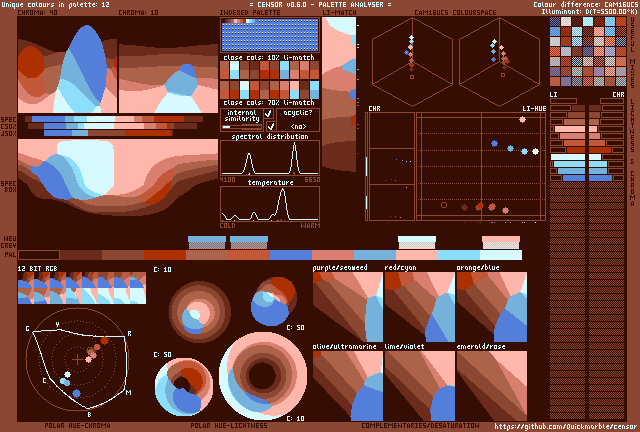This screenshot has height=432, width=640.
Task: Click the 'NEU GREY' row label
Action: pyautogui.click(x=9, y=242)
